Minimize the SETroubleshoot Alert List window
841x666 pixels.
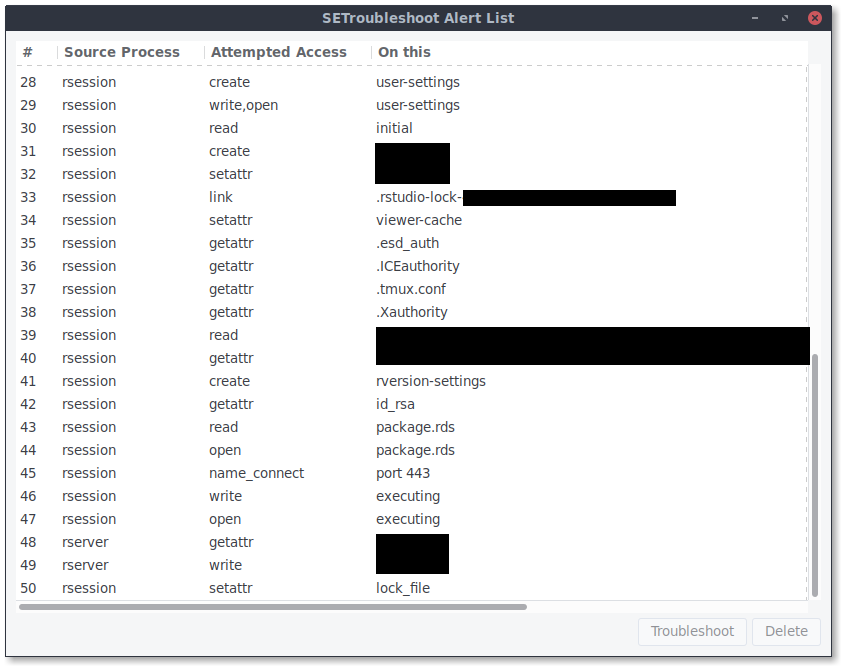click(755, 18)
